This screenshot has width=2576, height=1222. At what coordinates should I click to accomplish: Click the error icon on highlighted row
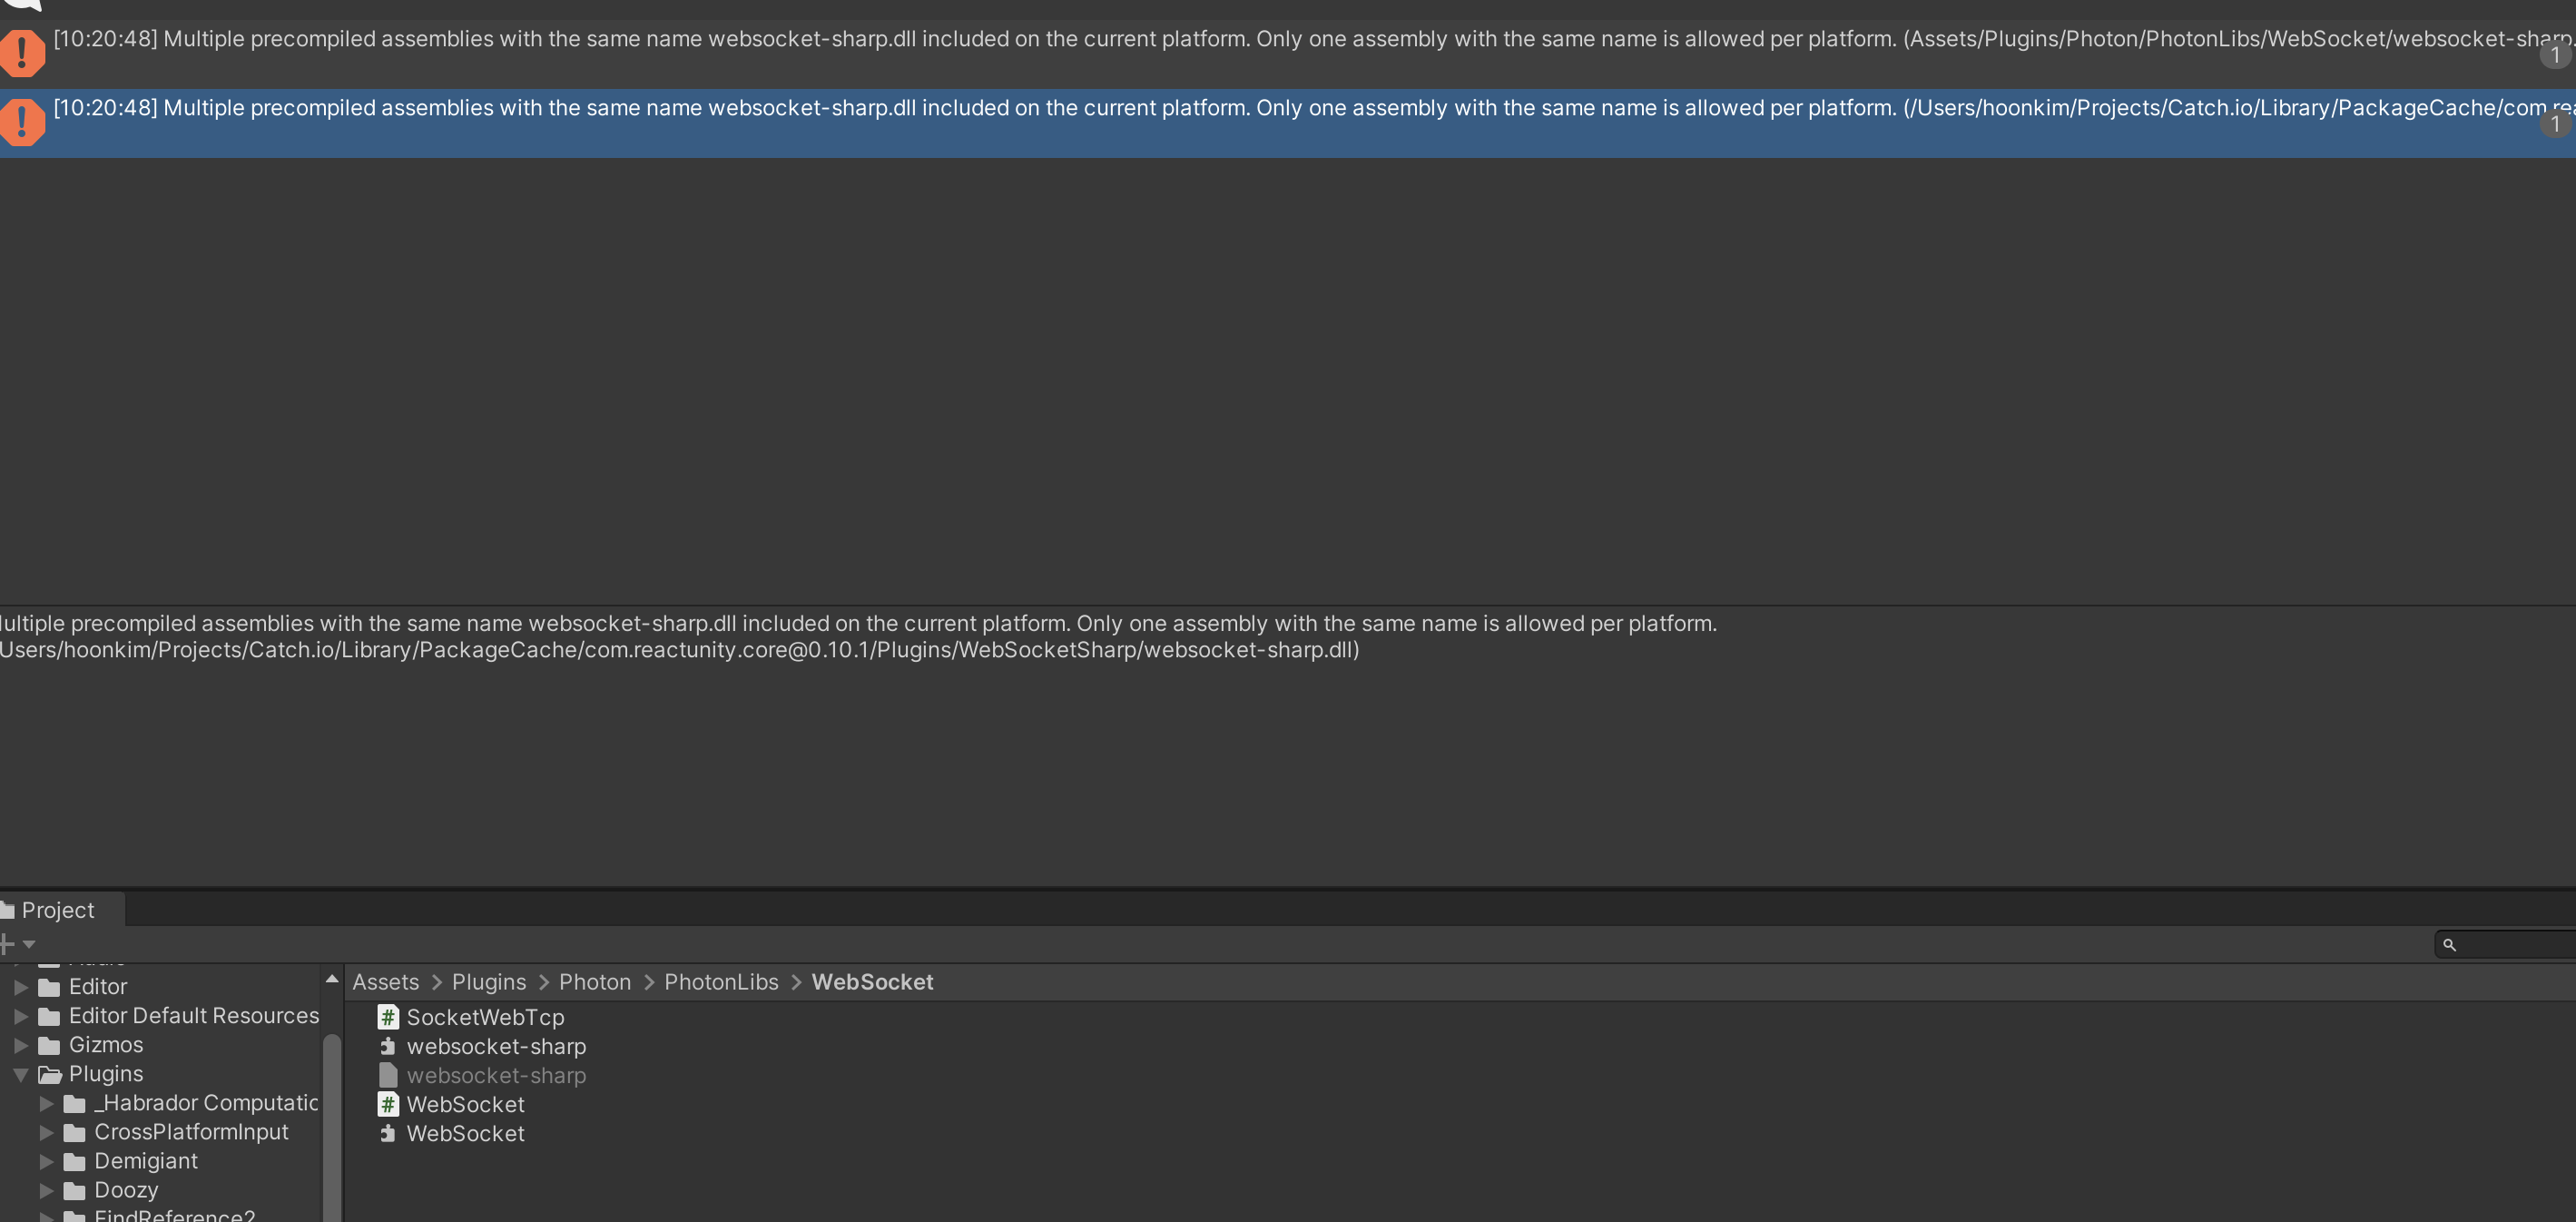tap(22, 122)
